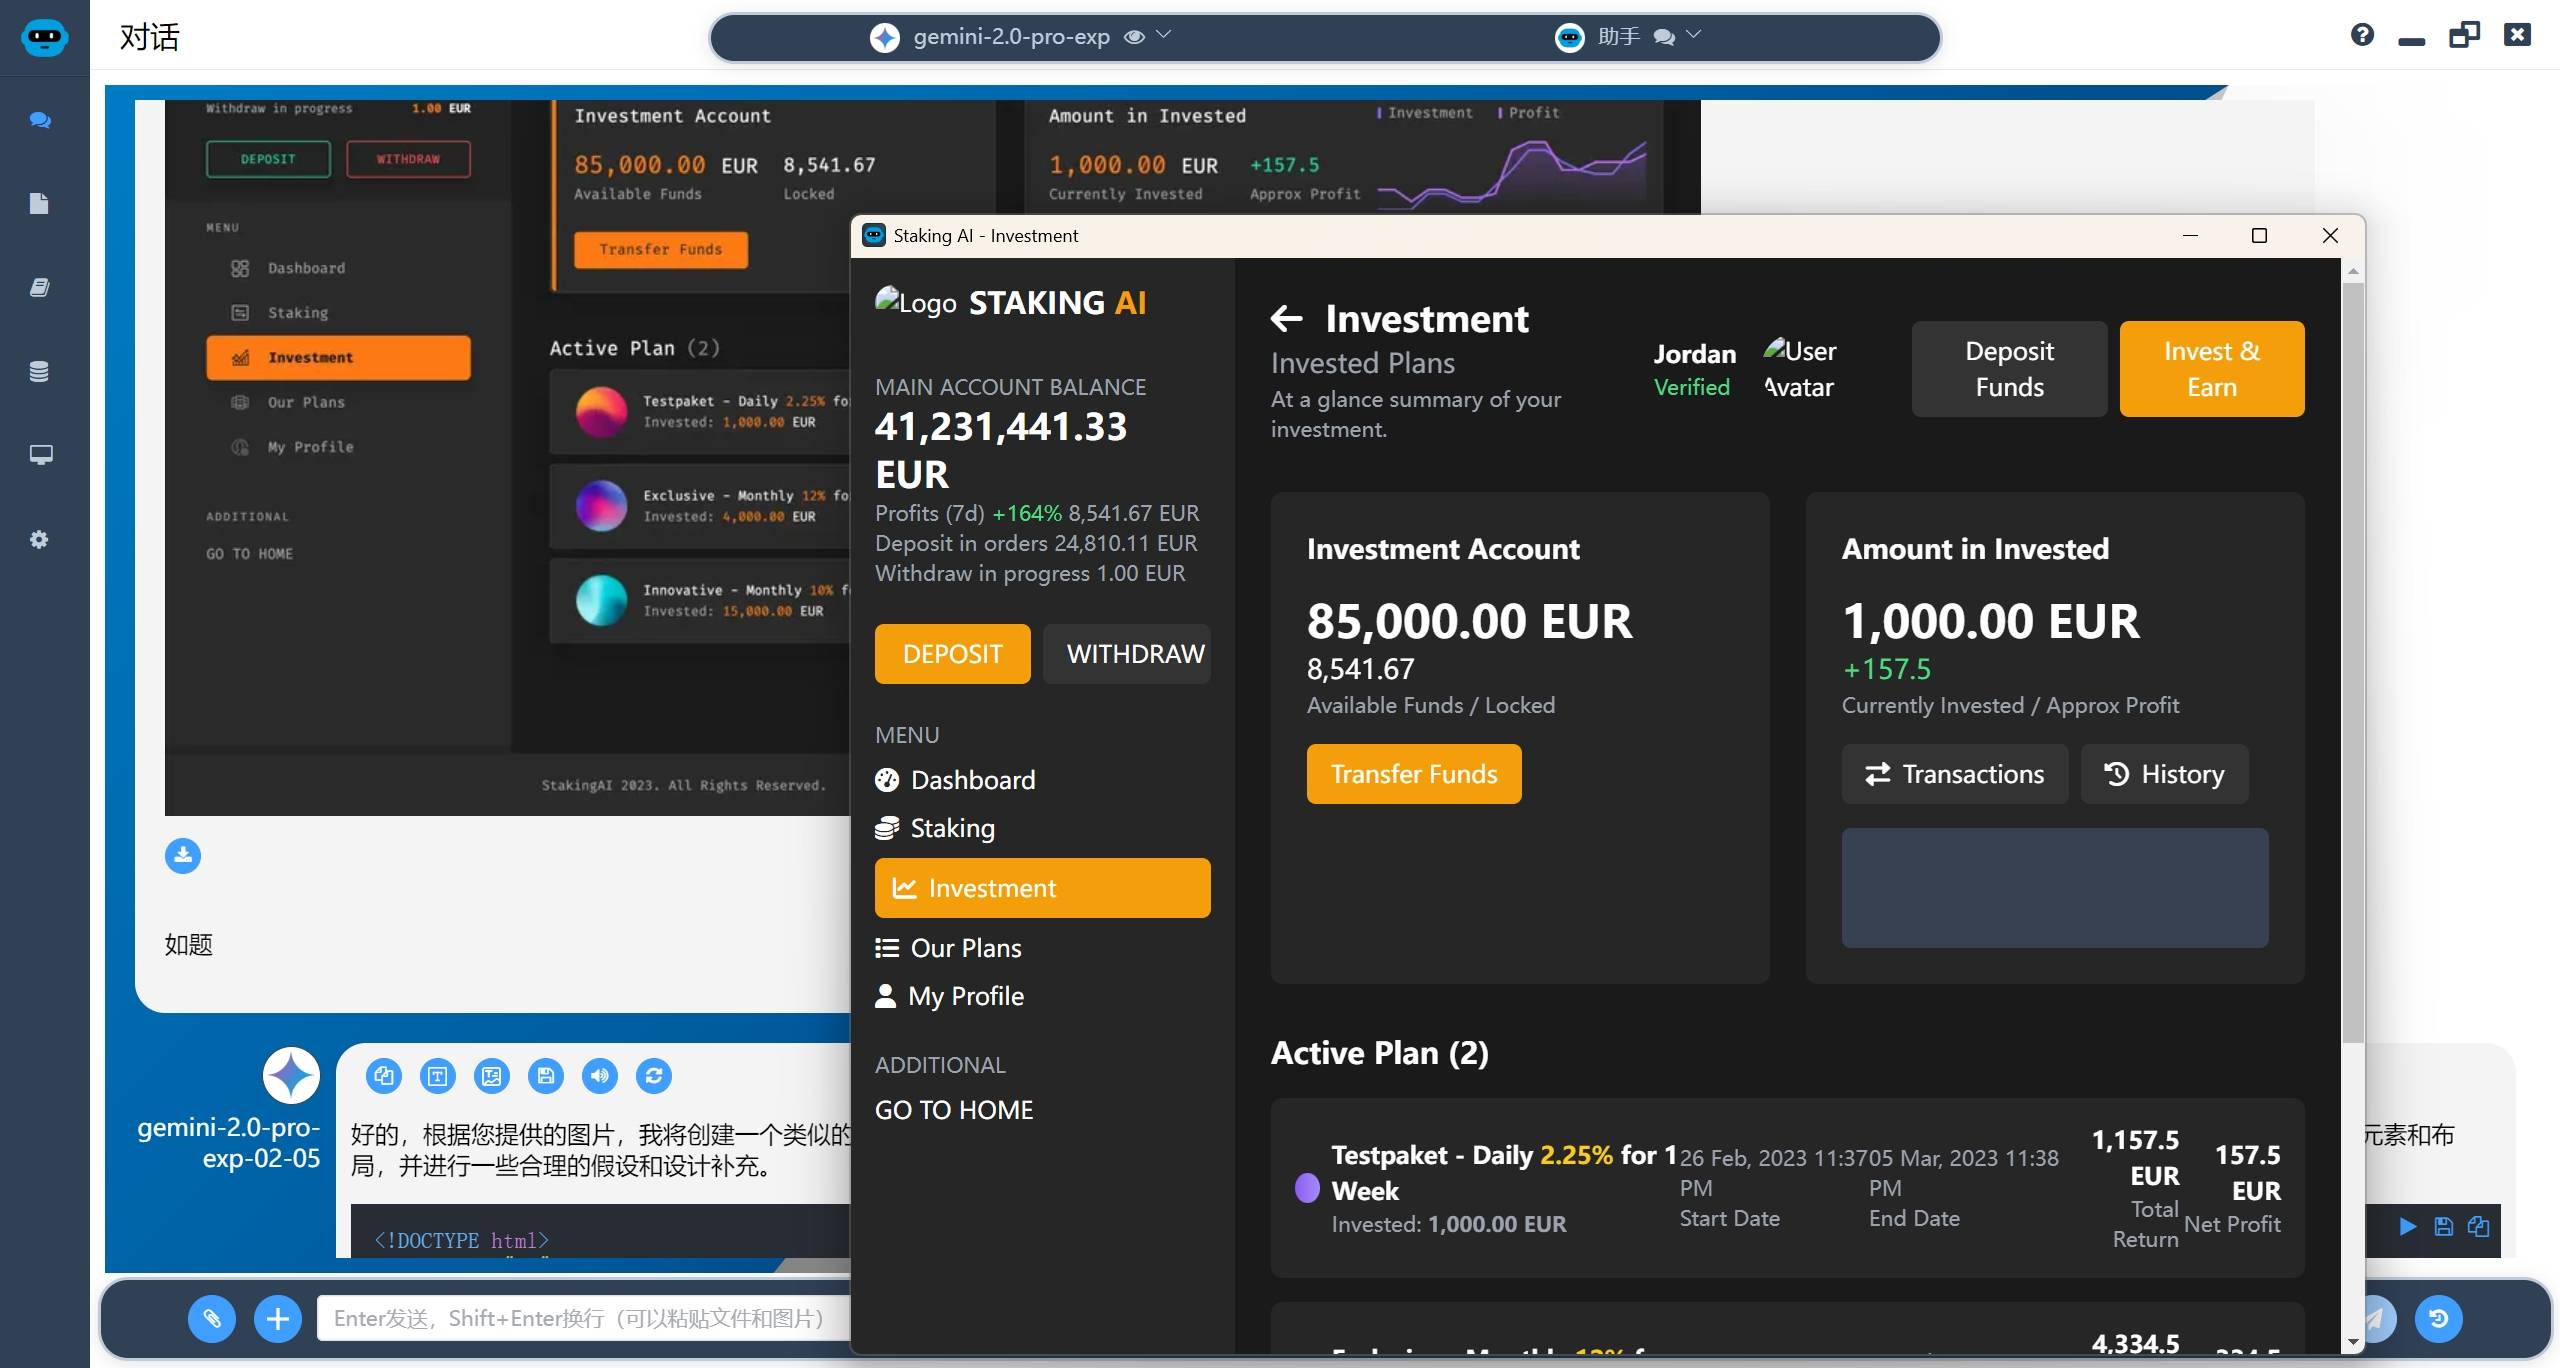Click the save message floppy icon
Viewport: 2560px width, 1368px height.
click(x=546, y=1076)
